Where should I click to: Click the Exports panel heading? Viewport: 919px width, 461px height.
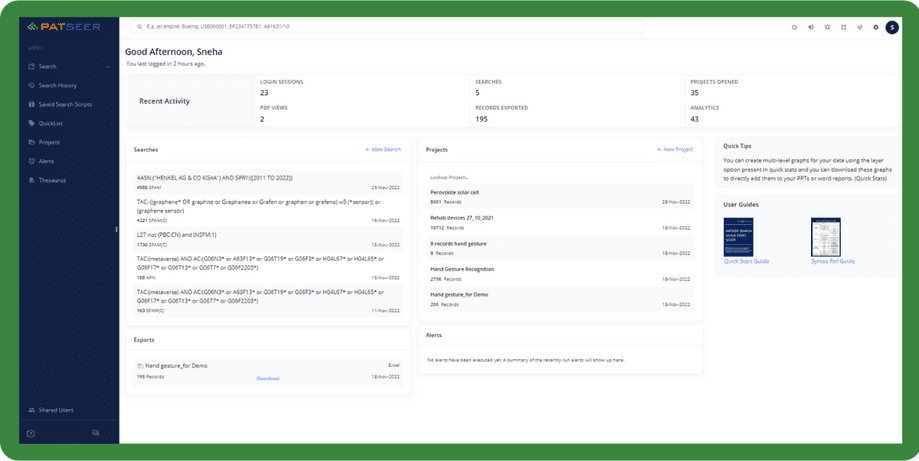coord(144,340)
